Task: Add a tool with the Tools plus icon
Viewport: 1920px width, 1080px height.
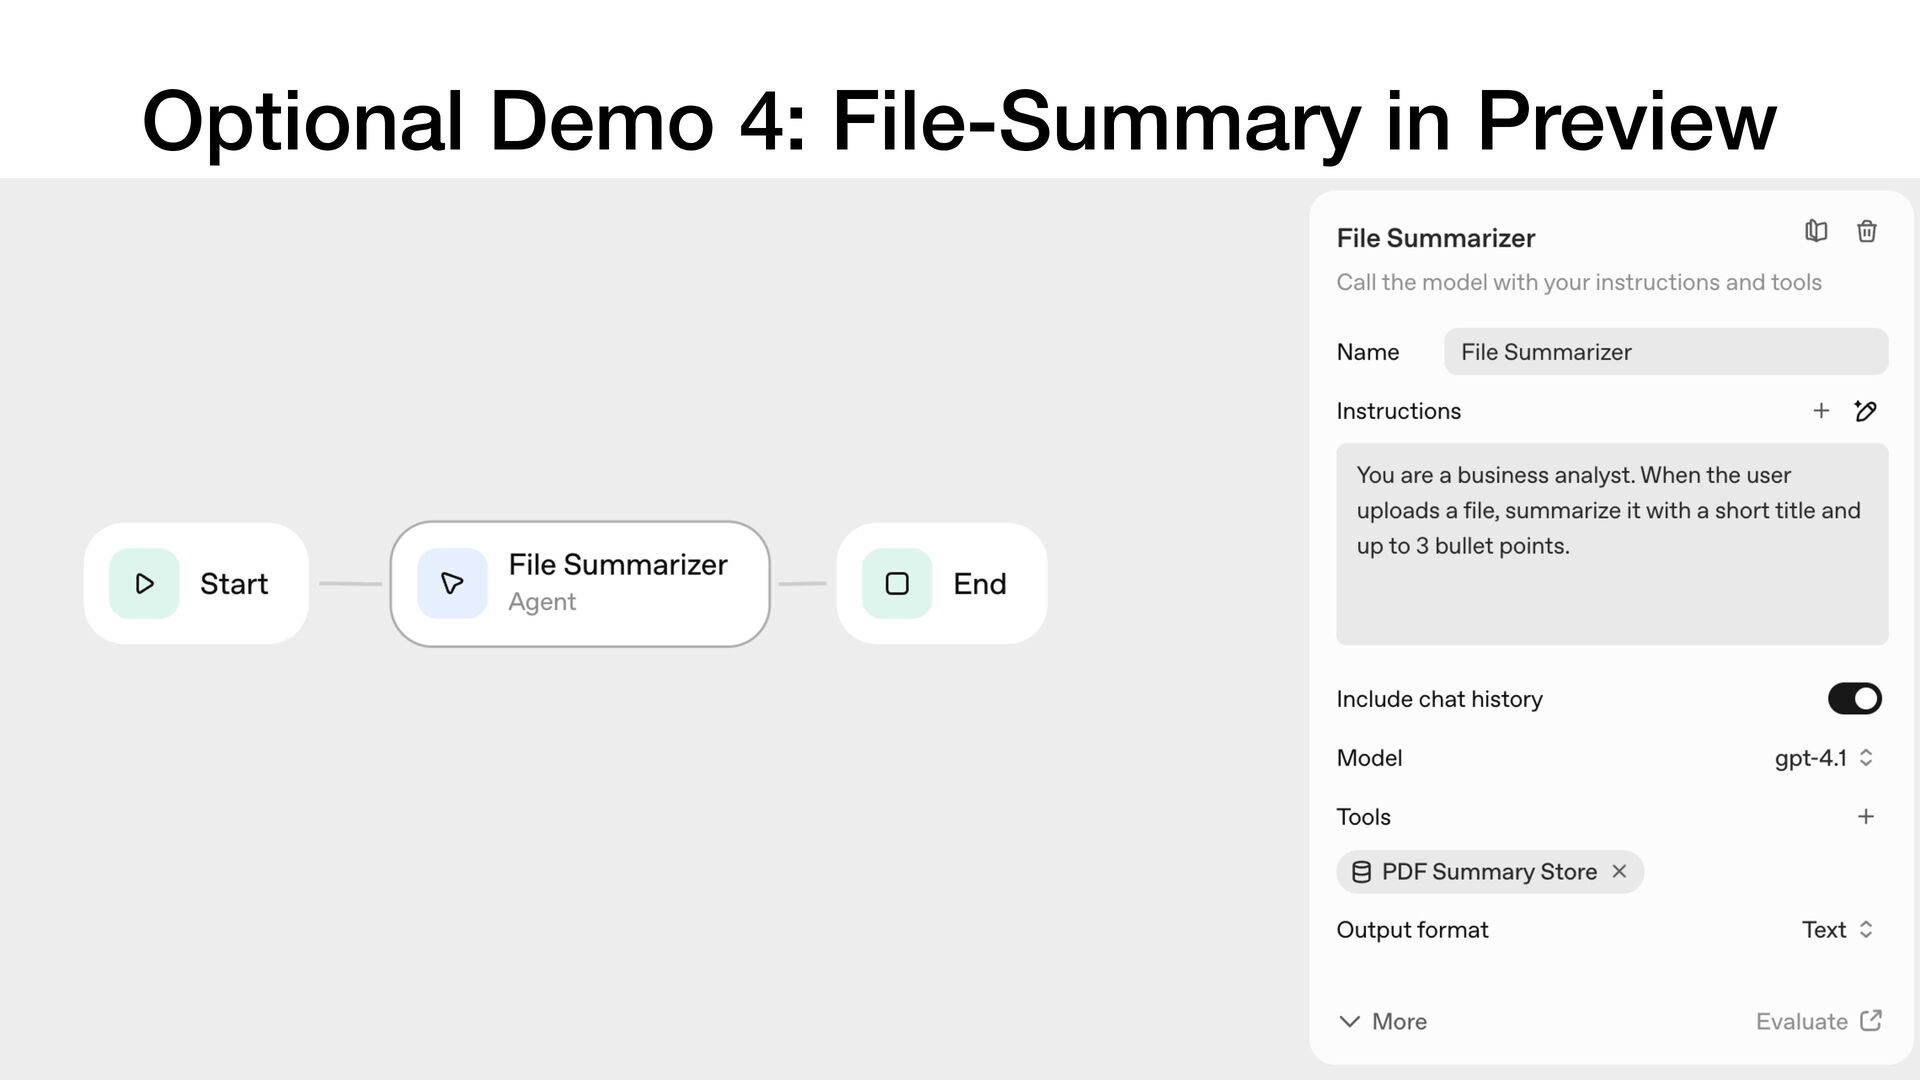Action: tap(1865, 817)
